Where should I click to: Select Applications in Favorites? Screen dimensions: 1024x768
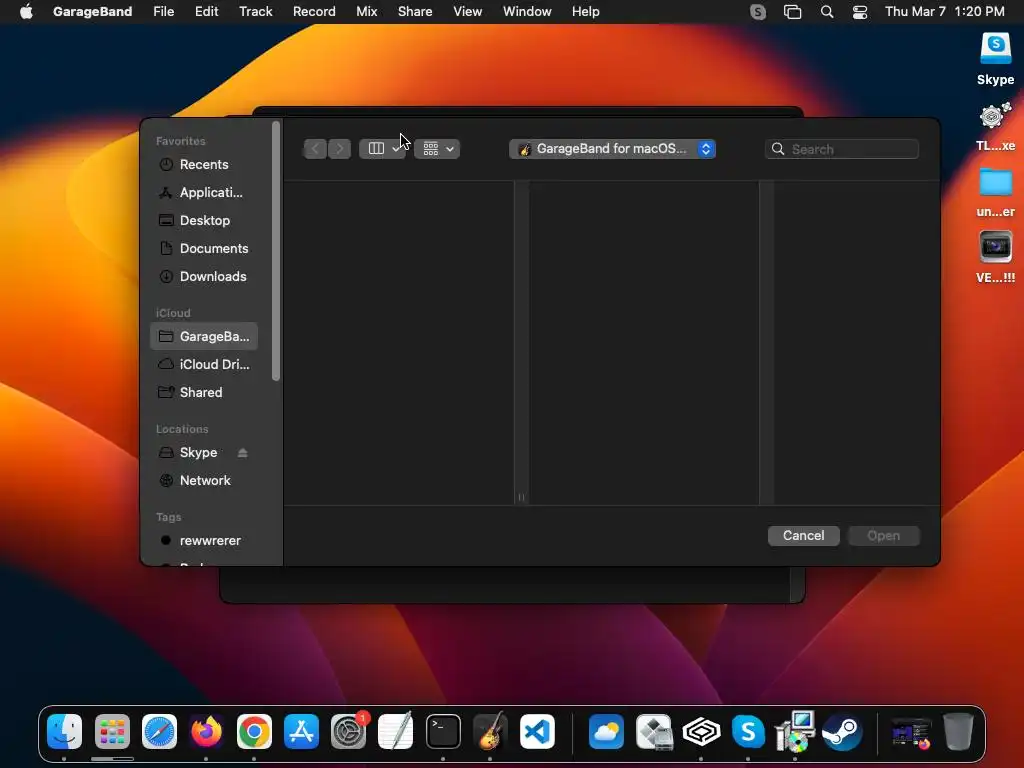(204, 193)
